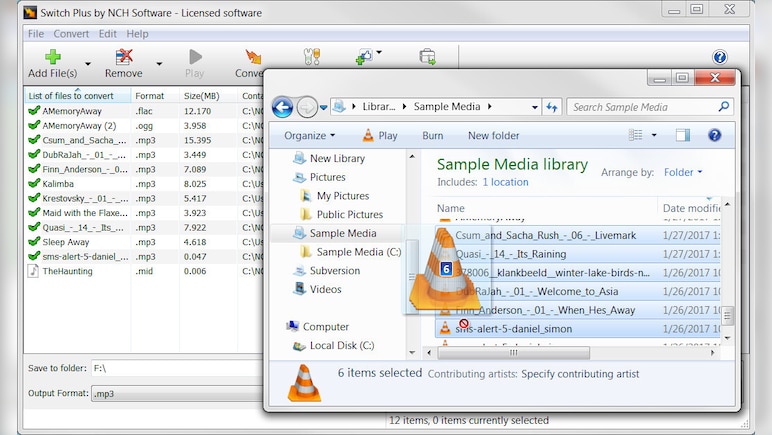Open the Edit menu in Switch Plus

click(x=107, y=34)
